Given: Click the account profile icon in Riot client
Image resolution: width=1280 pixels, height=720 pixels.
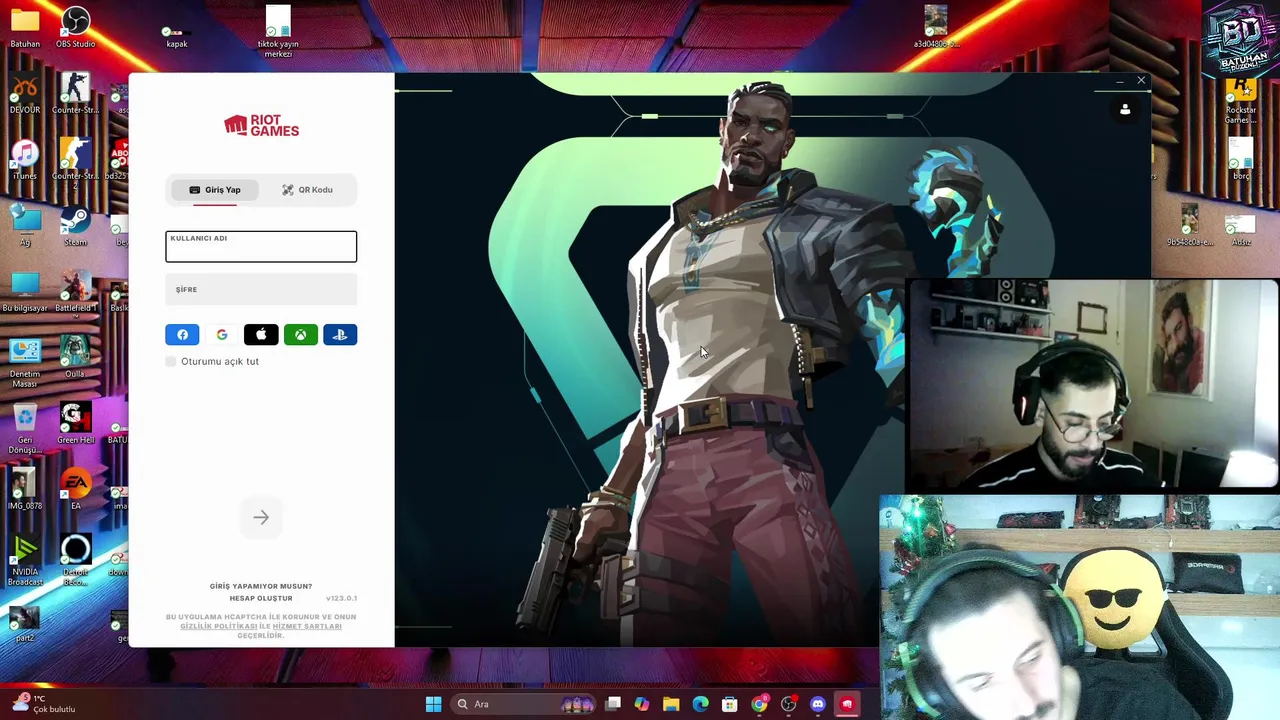Looking at the screenshot, I should pos(1125,110).
